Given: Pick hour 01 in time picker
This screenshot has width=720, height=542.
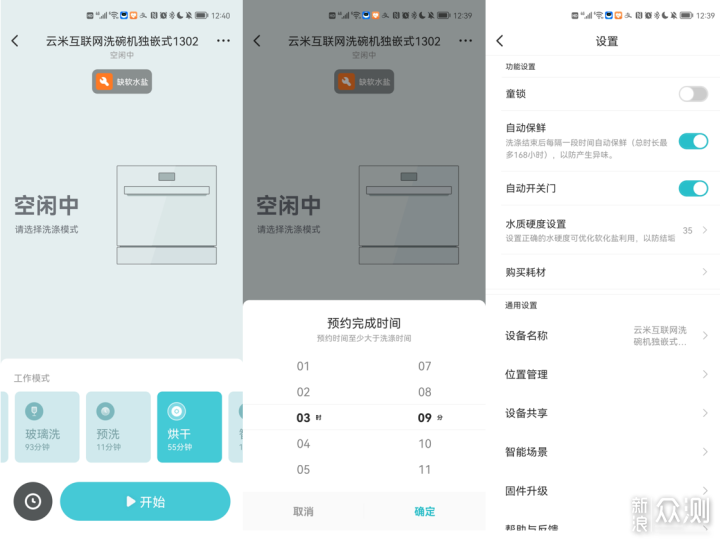Looking at the screenshot, I should tap(303, 366).
